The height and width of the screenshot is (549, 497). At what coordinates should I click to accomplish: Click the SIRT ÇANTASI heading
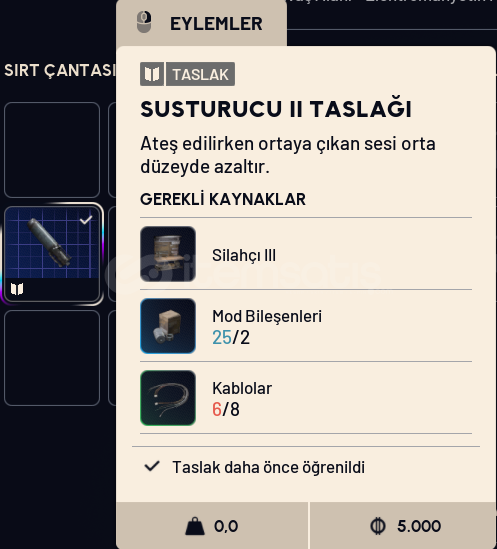(60, 70)
